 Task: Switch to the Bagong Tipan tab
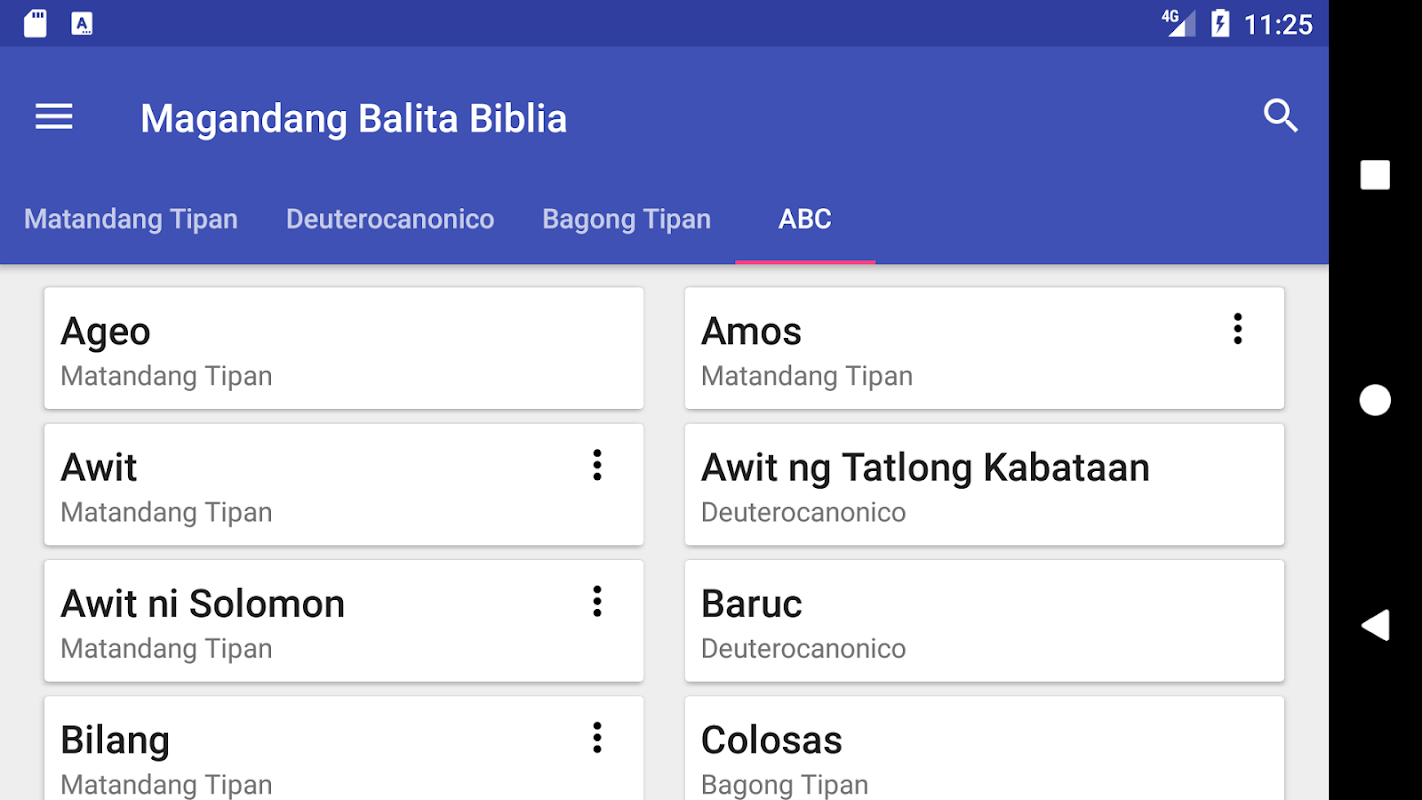(x=626, y=219)
